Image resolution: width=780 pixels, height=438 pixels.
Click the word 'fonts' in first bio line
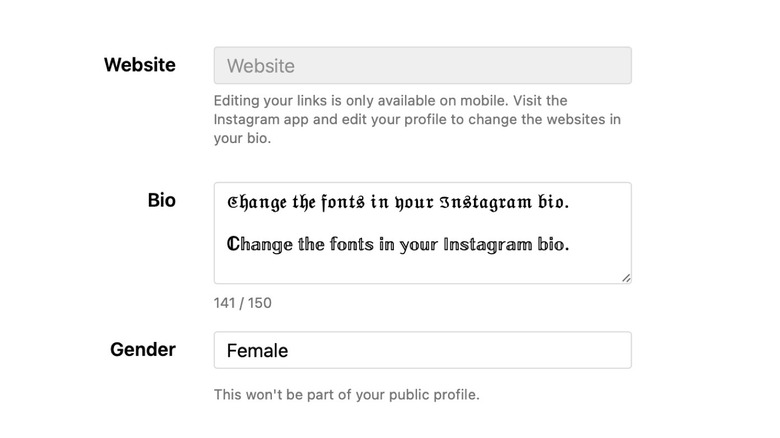(343, 203)
